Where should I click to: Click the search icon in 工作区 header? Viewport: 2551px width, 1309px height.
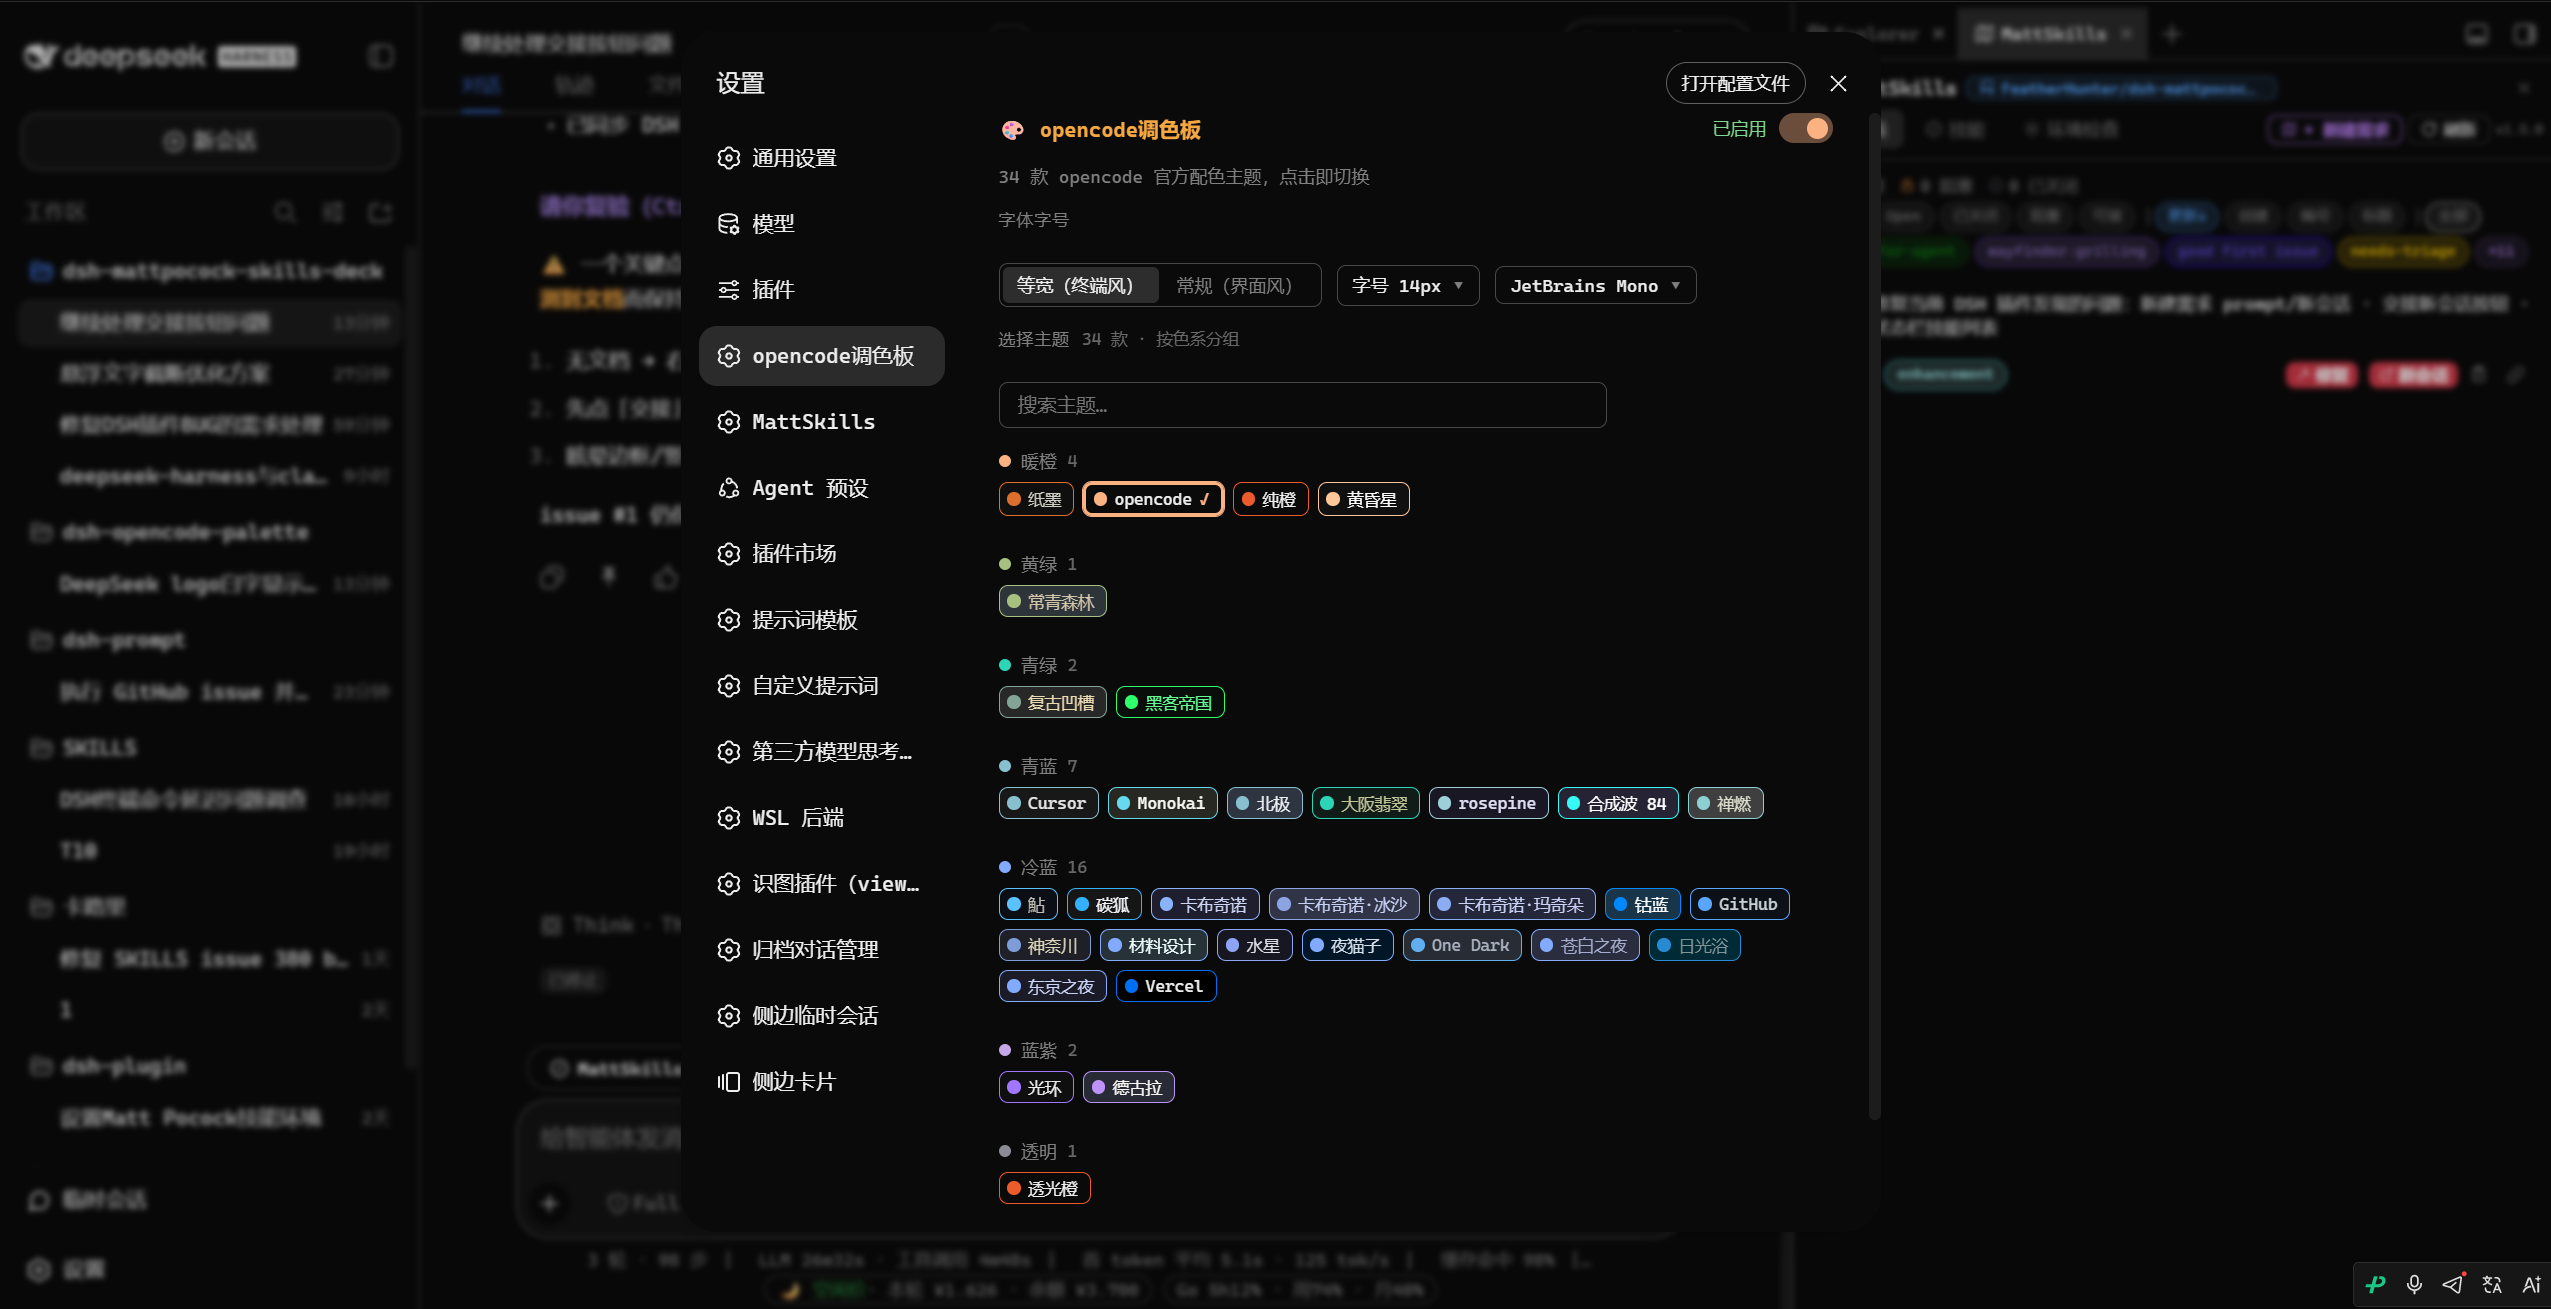coord(284,212)
